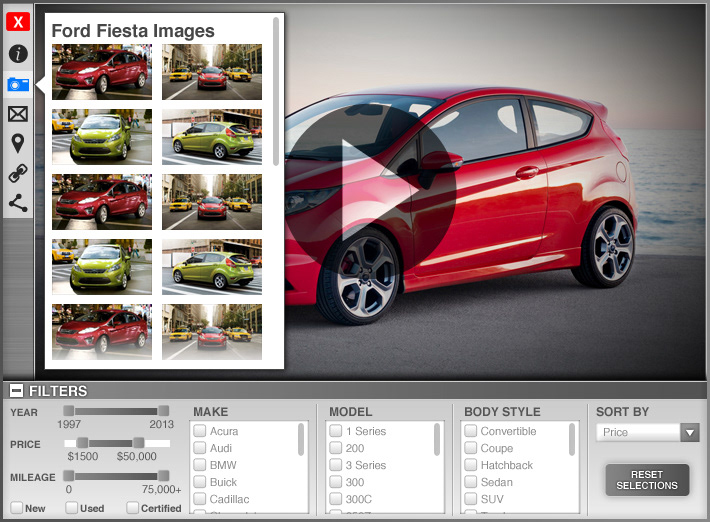Viewport: 710px width, 522px height.
Task: Collapse the FILTERS panel with minus icon
Action: pyautogui.click(x=16, y=390)
